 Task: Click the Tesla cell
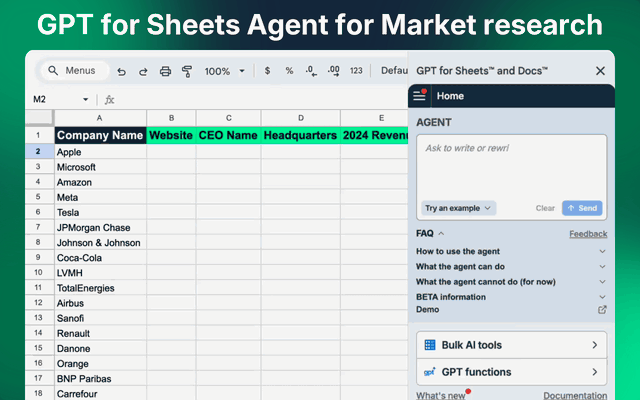click(x=100, y=212)
